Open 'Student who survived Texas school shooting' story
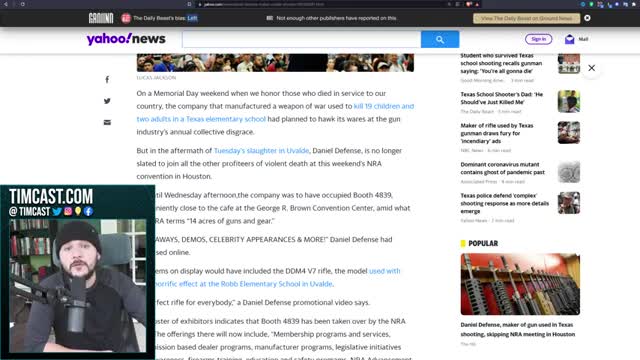640x360 pixels. [501, 63]
